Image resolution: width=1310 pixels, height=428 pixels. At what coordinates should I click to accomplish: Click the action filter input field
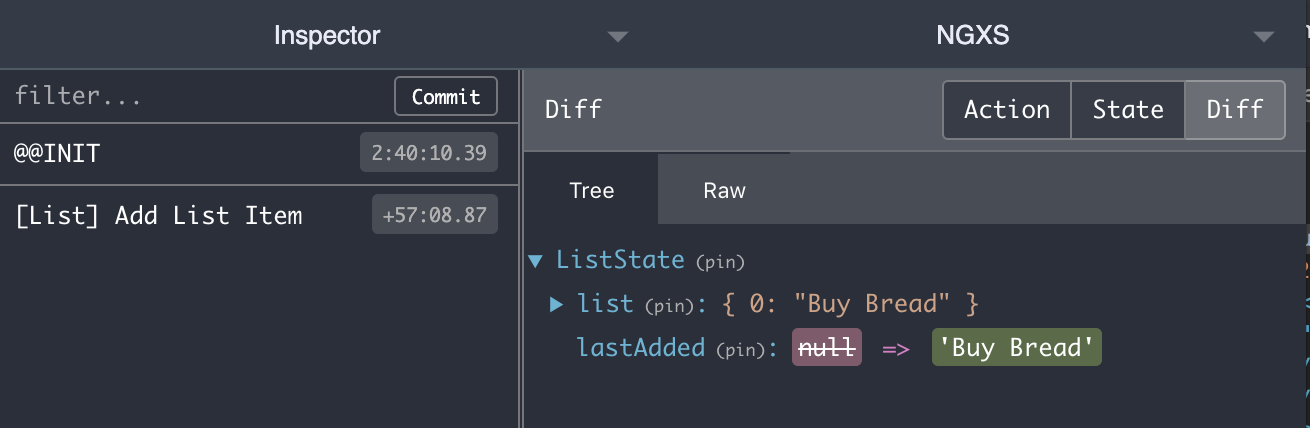(200, 97)
